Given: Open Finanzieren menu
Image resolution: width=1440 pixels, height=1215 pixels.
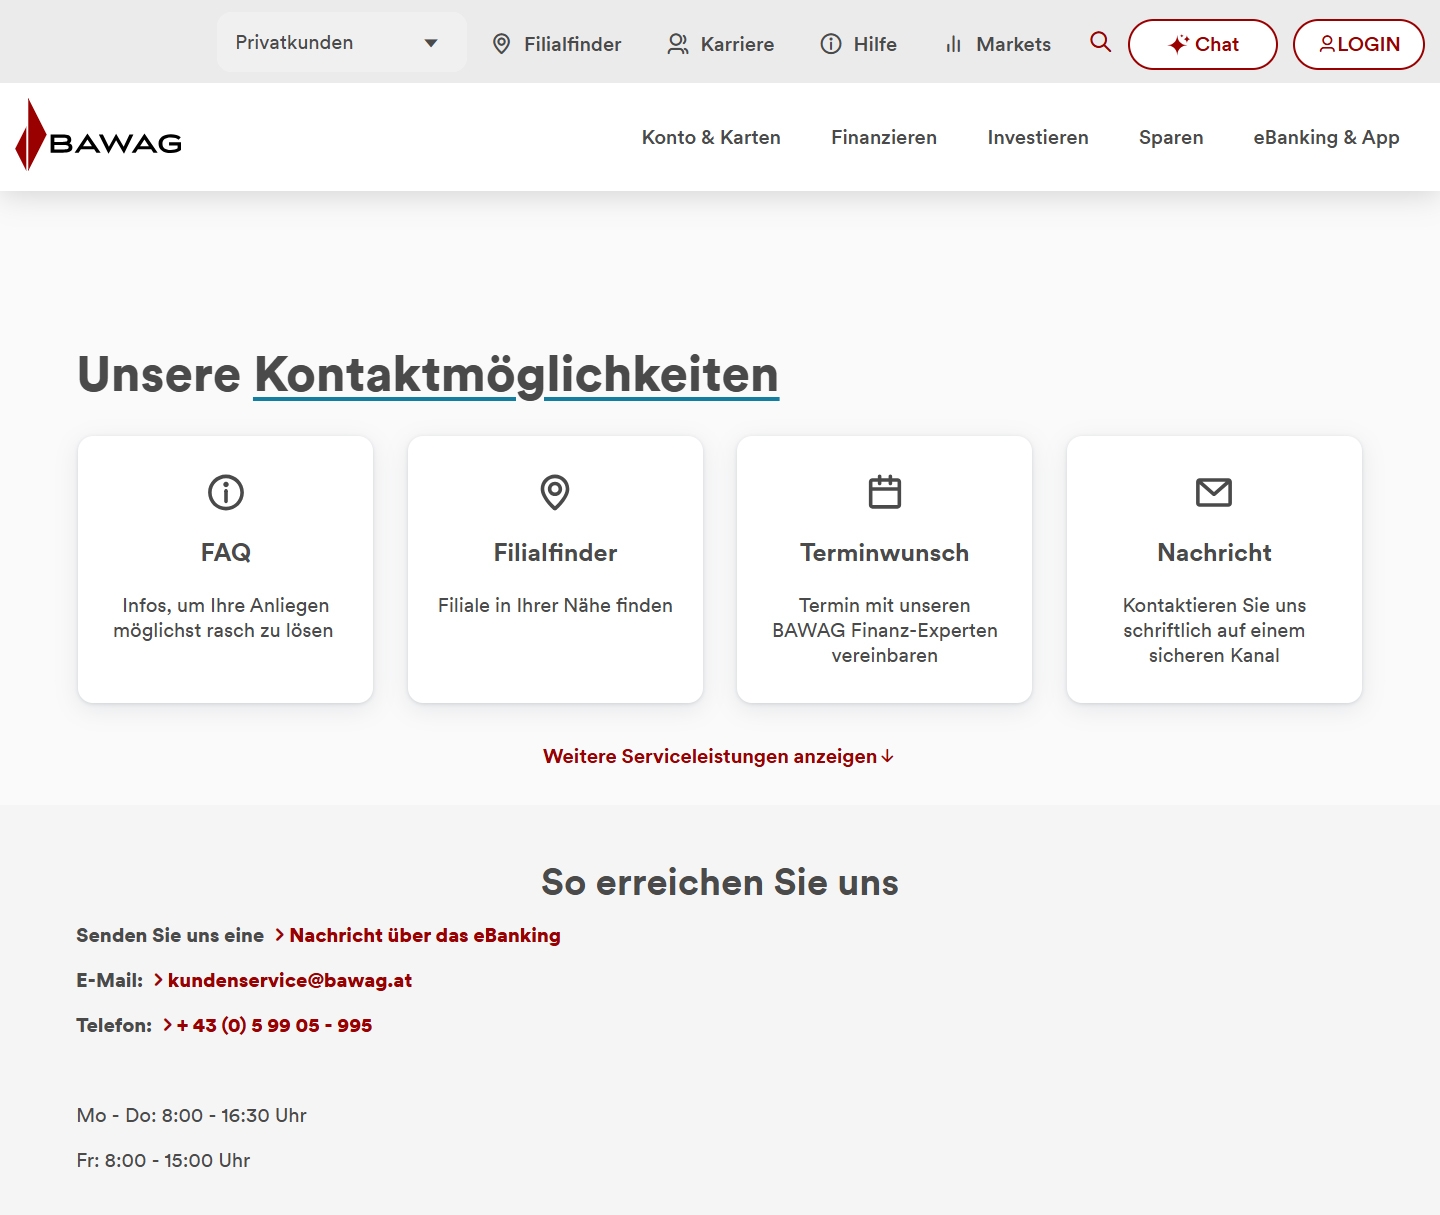Looking at the screenshot, I should pyautogui.click(x=884, y=137).
